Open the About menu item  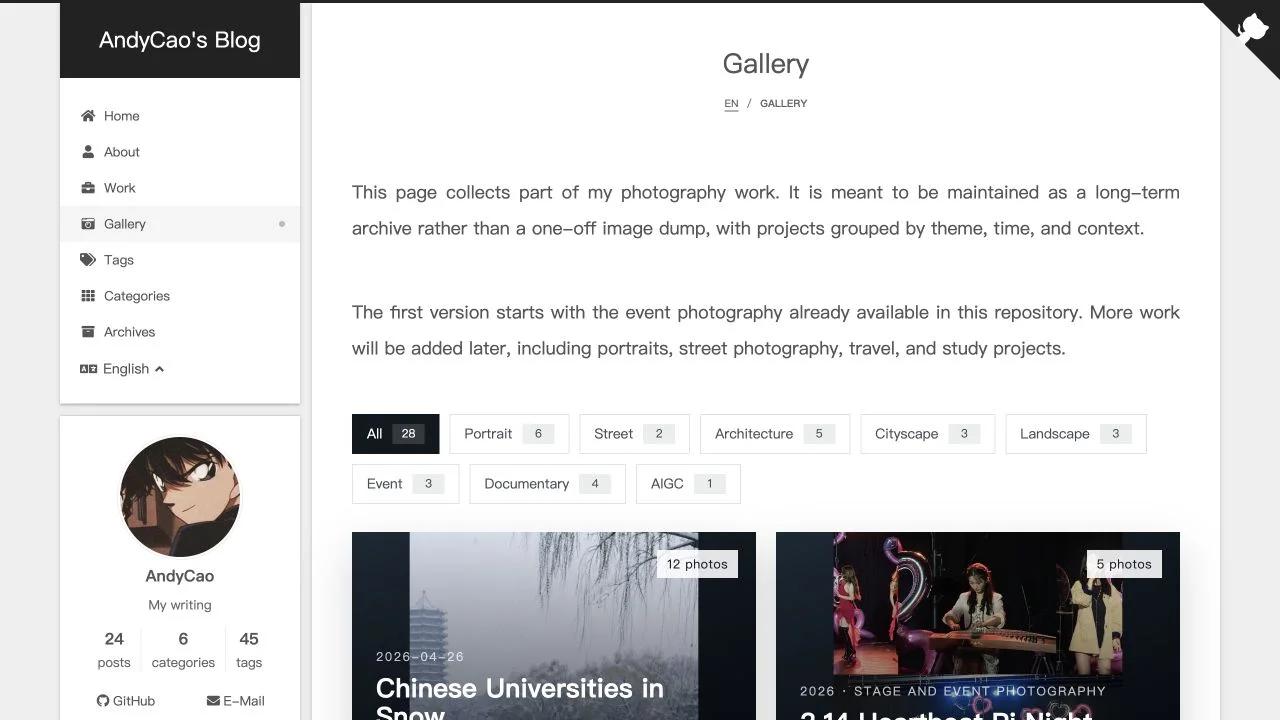[180, 152]
